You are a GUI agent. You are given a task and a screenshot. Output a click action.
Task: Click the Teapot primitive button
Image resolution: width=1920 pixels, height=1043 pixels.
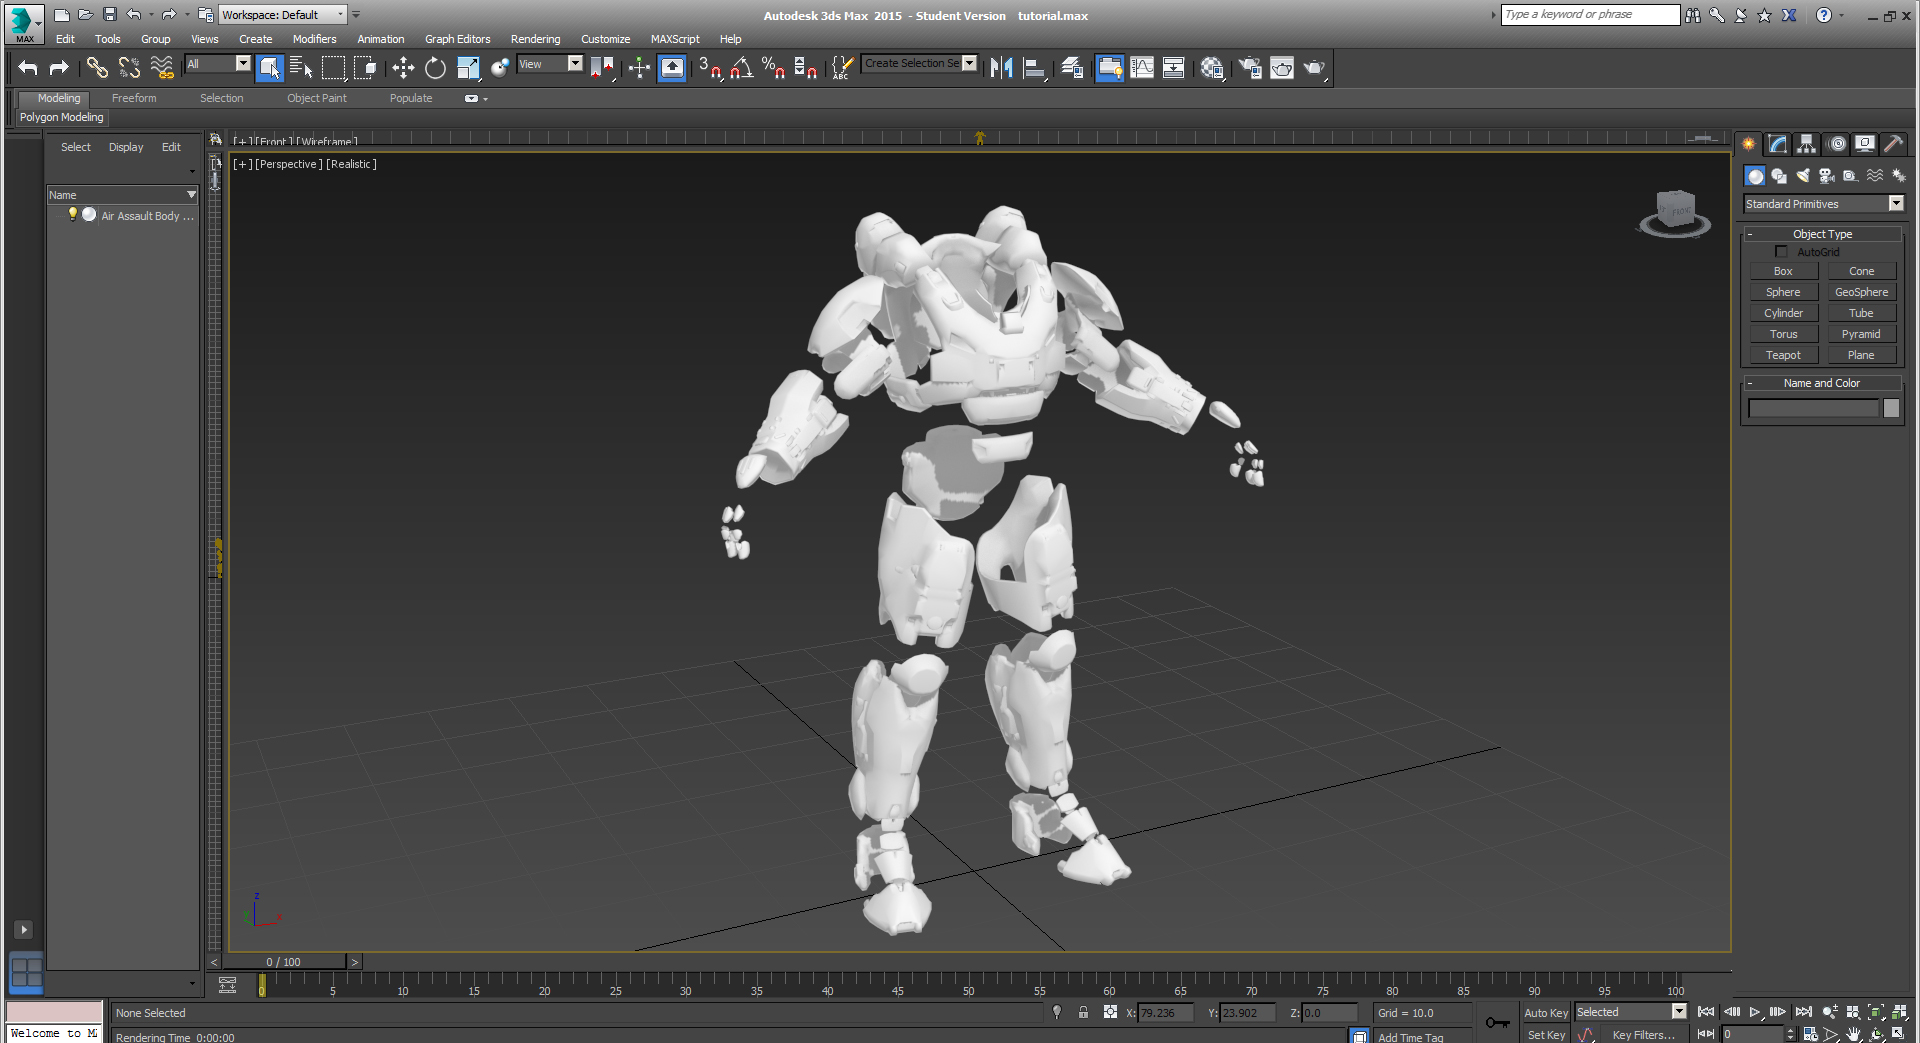click(1783, 355)
